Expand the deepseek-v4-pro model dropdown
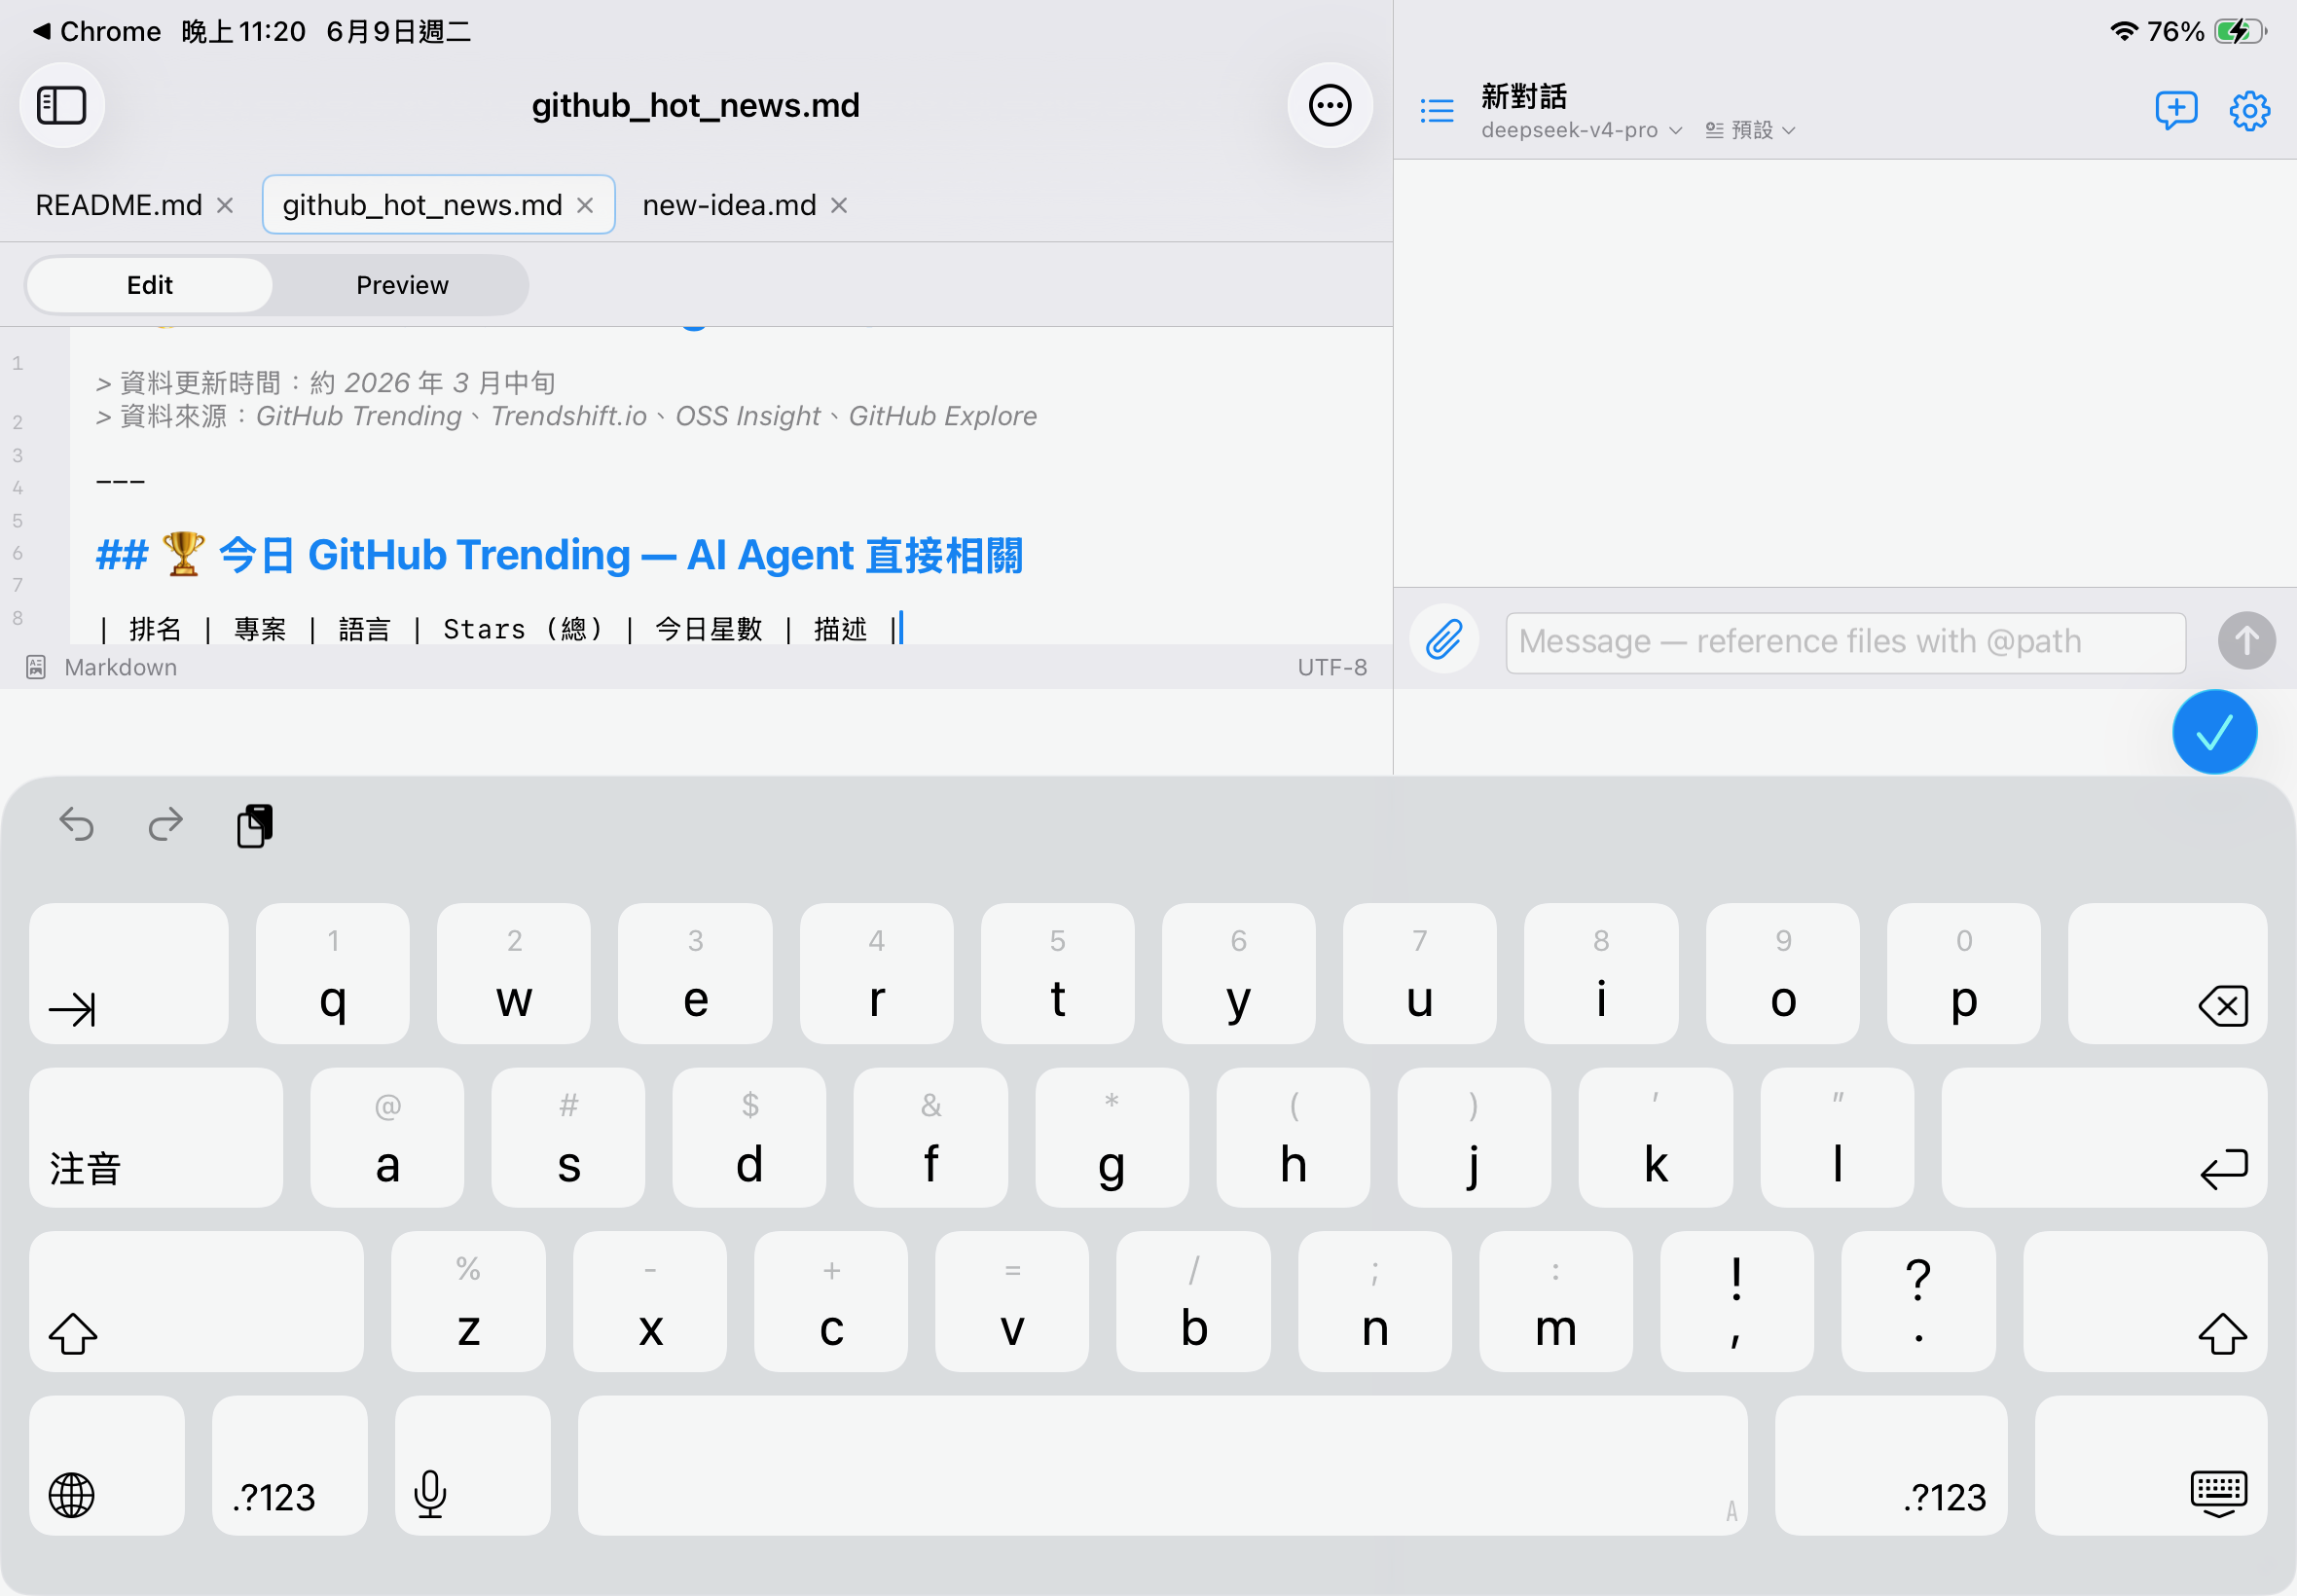 (x=1581, y=130)
